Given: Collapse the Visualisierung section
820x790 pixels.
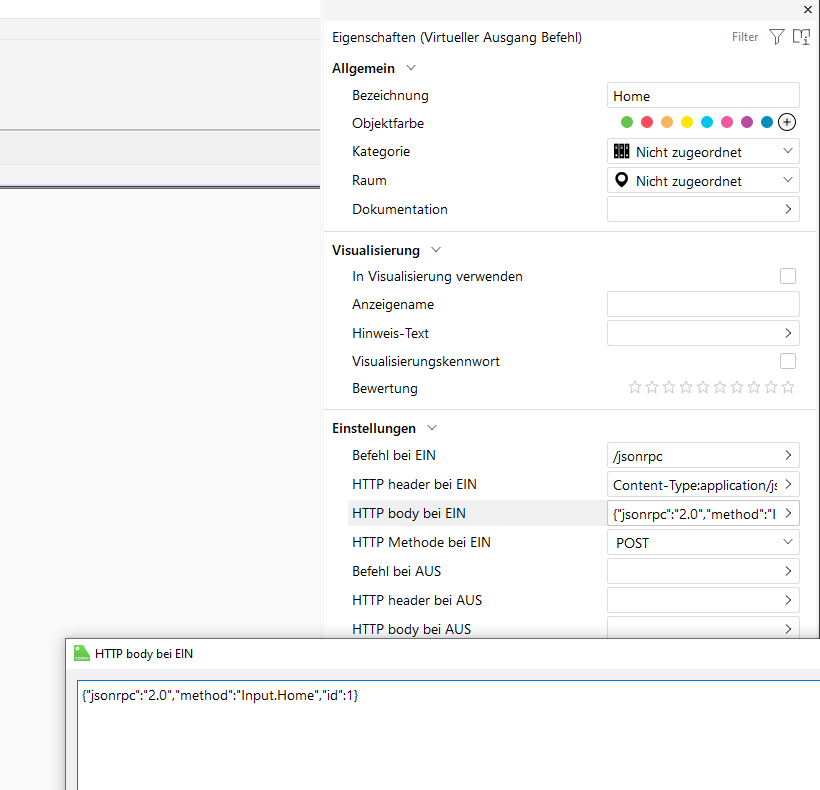Looking at the screenshot, I should coord(436,250).
